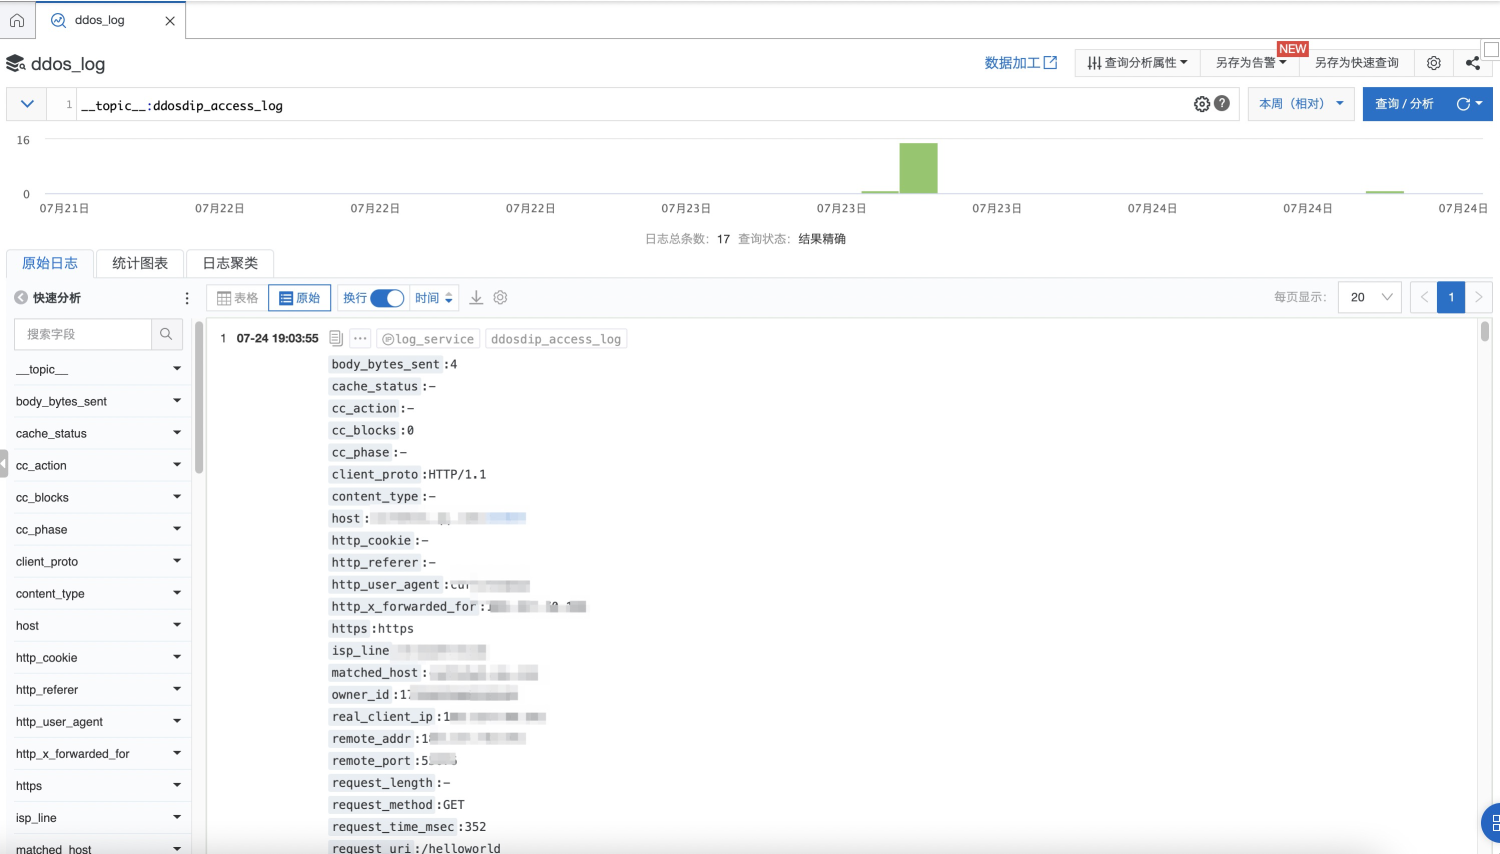Click the tall green histogram bar near 07月23日
Screen dimensions: 1500x854
pyautogui.click(x=918, y=167)
